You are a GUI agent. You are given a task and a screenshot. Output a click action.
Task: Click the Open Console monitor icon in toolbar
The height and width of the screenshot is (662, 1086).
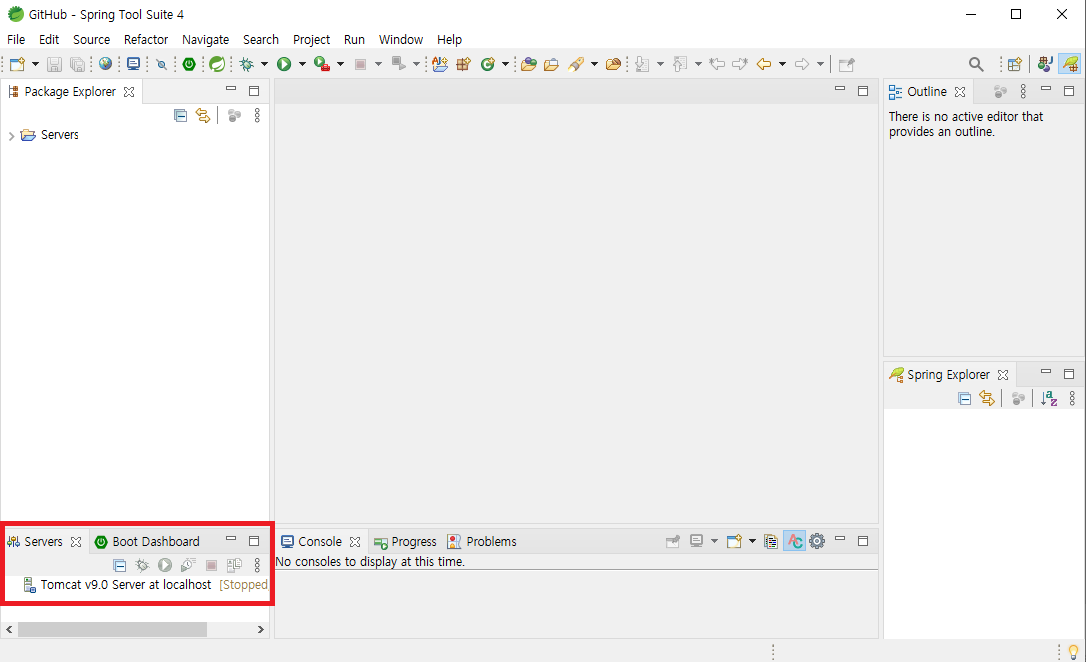133,64
